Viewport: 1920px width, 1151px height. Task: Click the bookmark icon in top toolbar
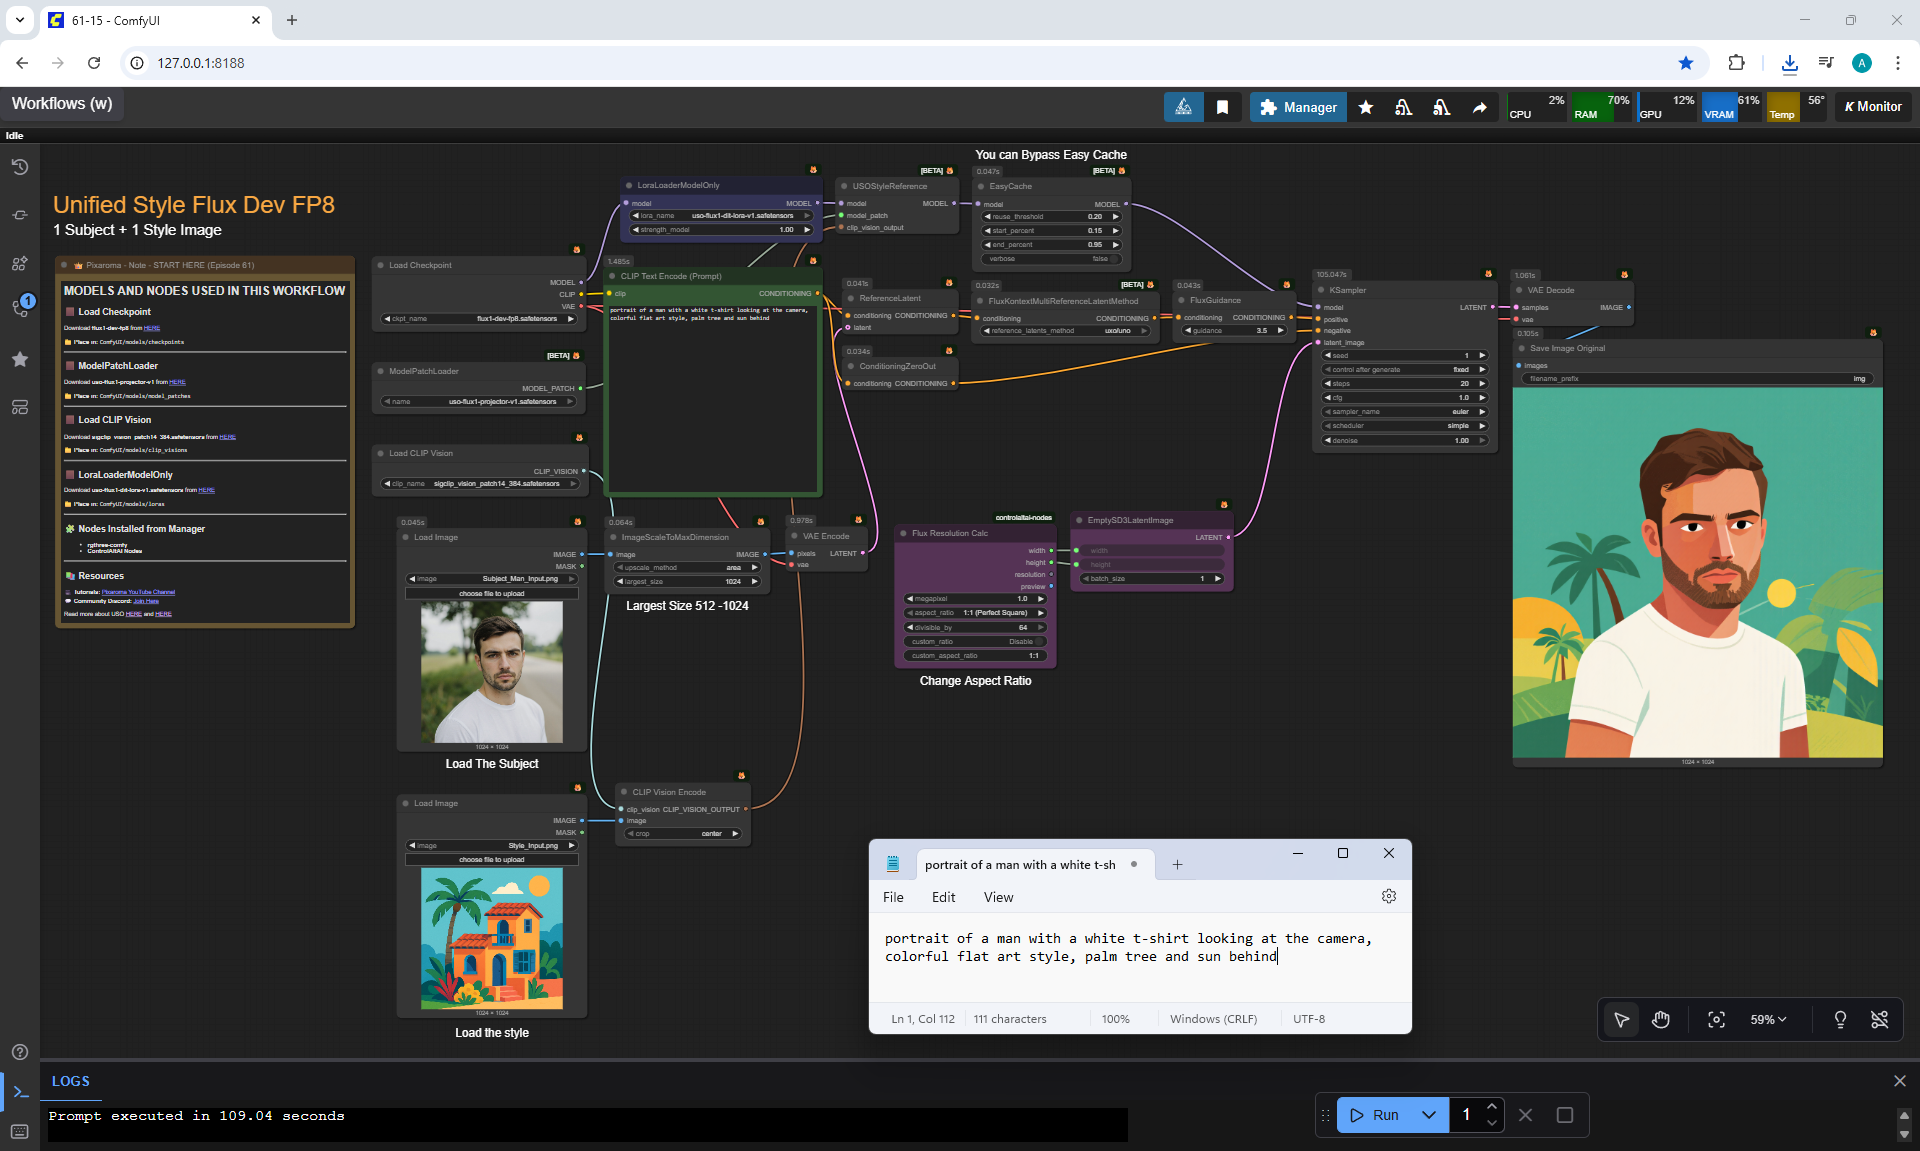1222,107
